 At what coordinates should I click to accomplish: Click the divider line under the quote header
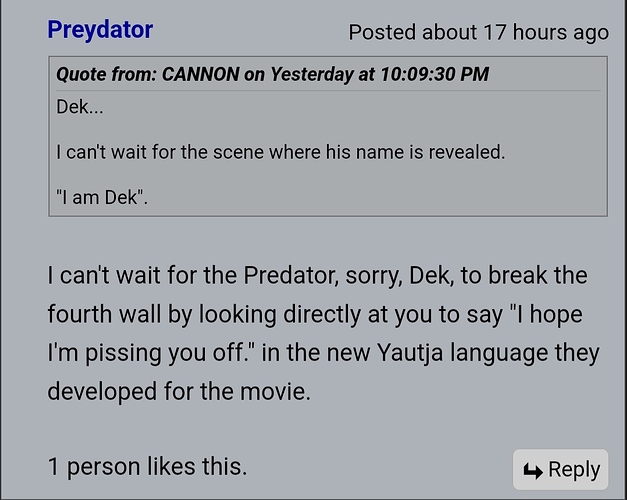(x=328, y=91)
